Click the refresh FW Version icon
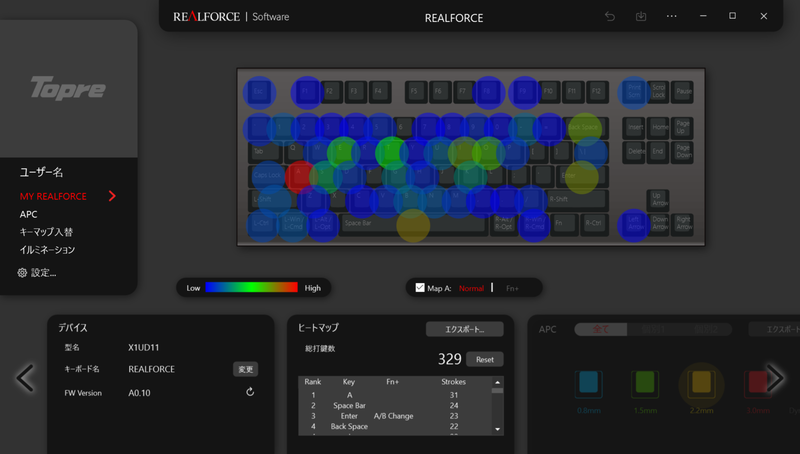This screenshot has height=454, width=800. coord(250,392)
